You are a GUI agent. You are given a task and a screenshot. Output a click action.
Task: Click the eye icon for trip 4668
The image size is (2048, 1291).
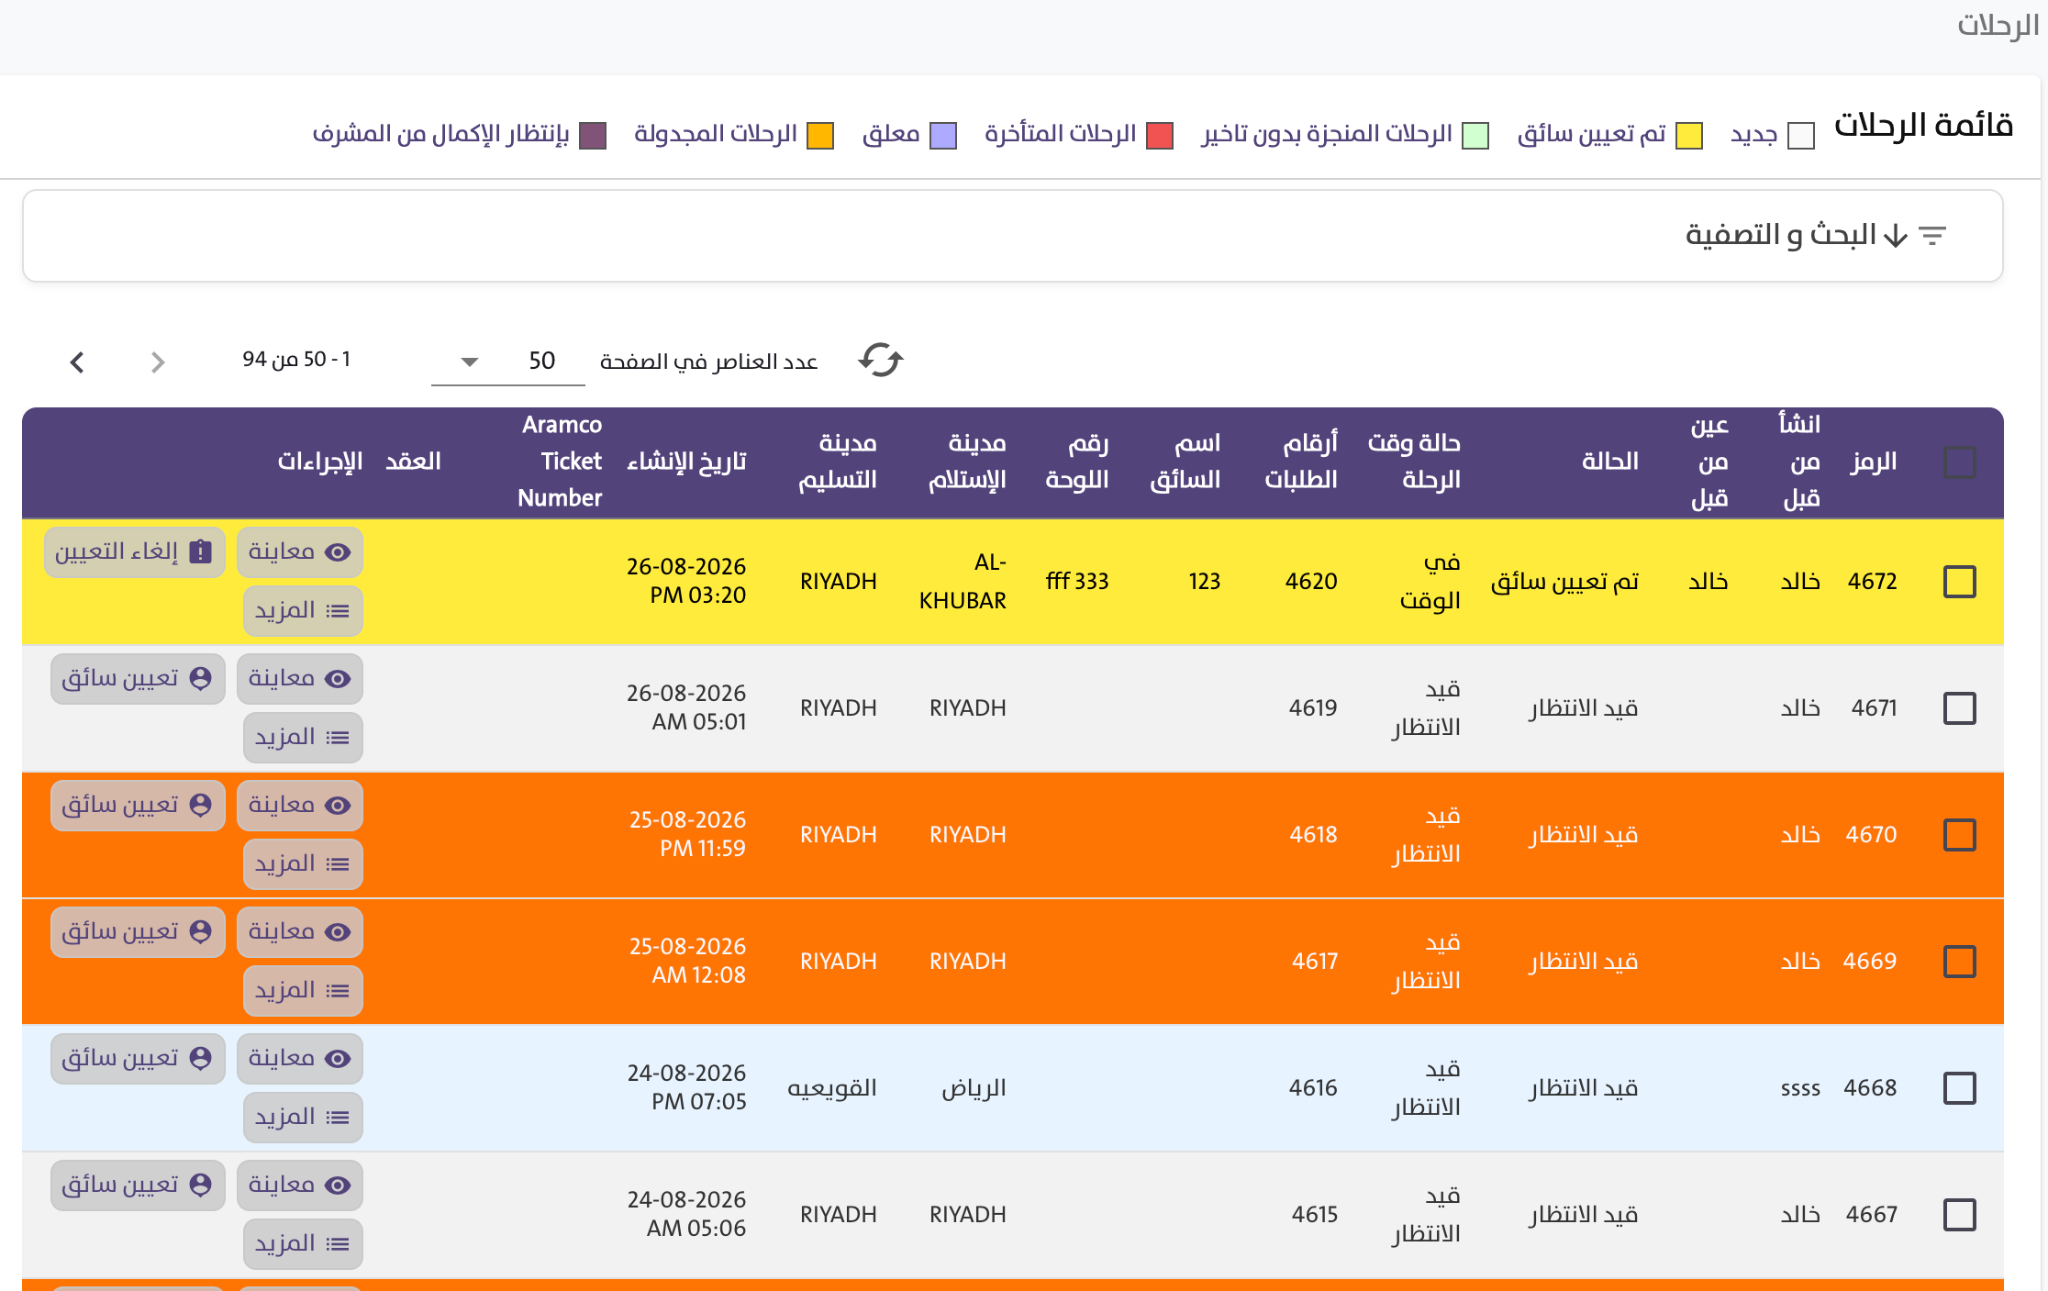(338, 1058)
